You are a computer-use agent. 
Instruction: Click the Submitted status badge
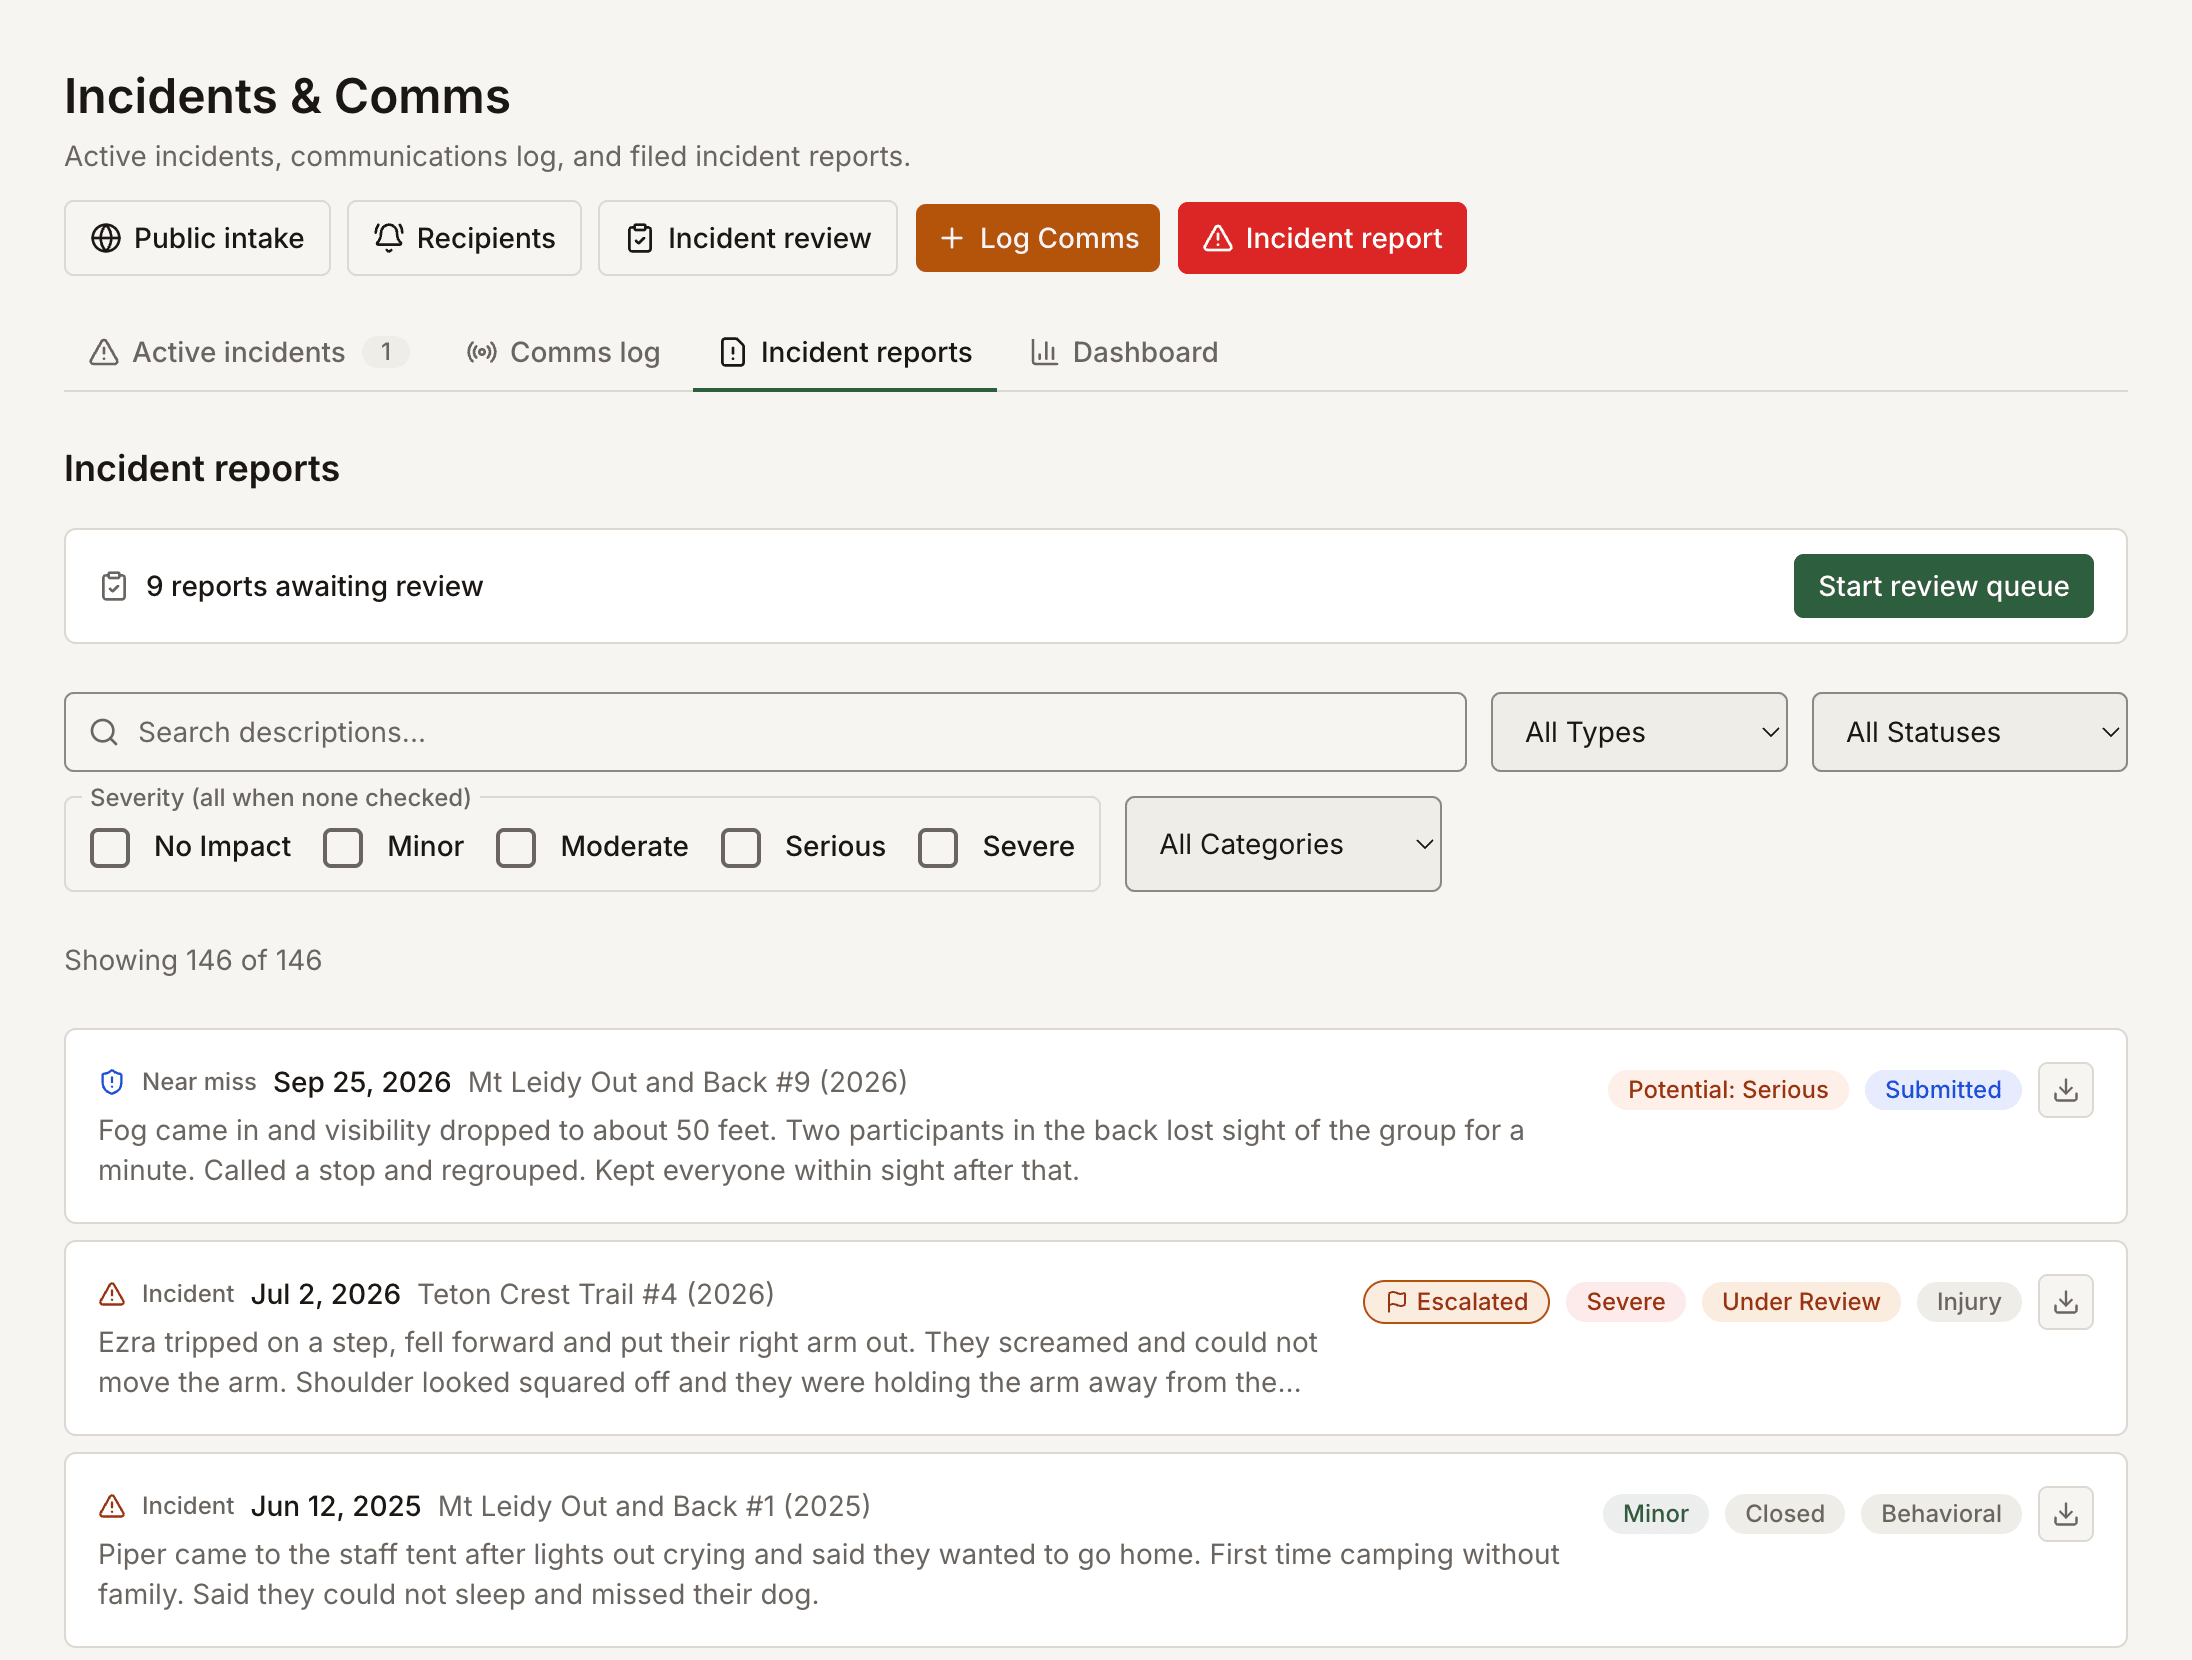click(1943, 1090)
